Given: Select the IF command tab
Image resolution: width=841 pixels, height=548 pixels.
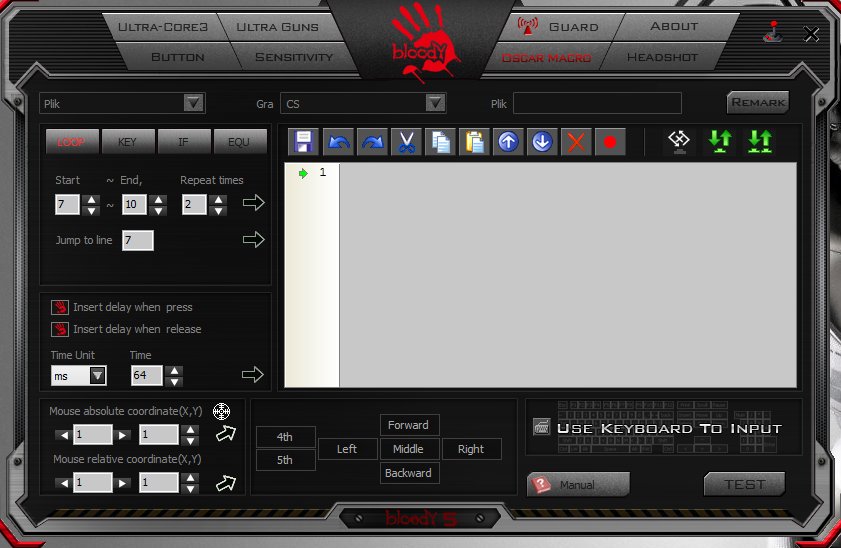Looking at the screenshot, I should tap(183, 142).
